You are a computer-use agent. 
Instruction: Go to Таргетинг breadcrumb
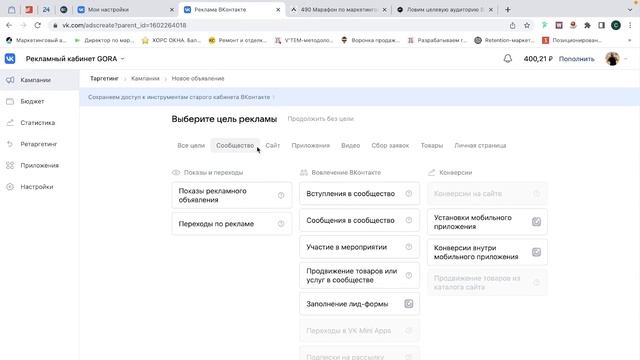tap(104, 78)
